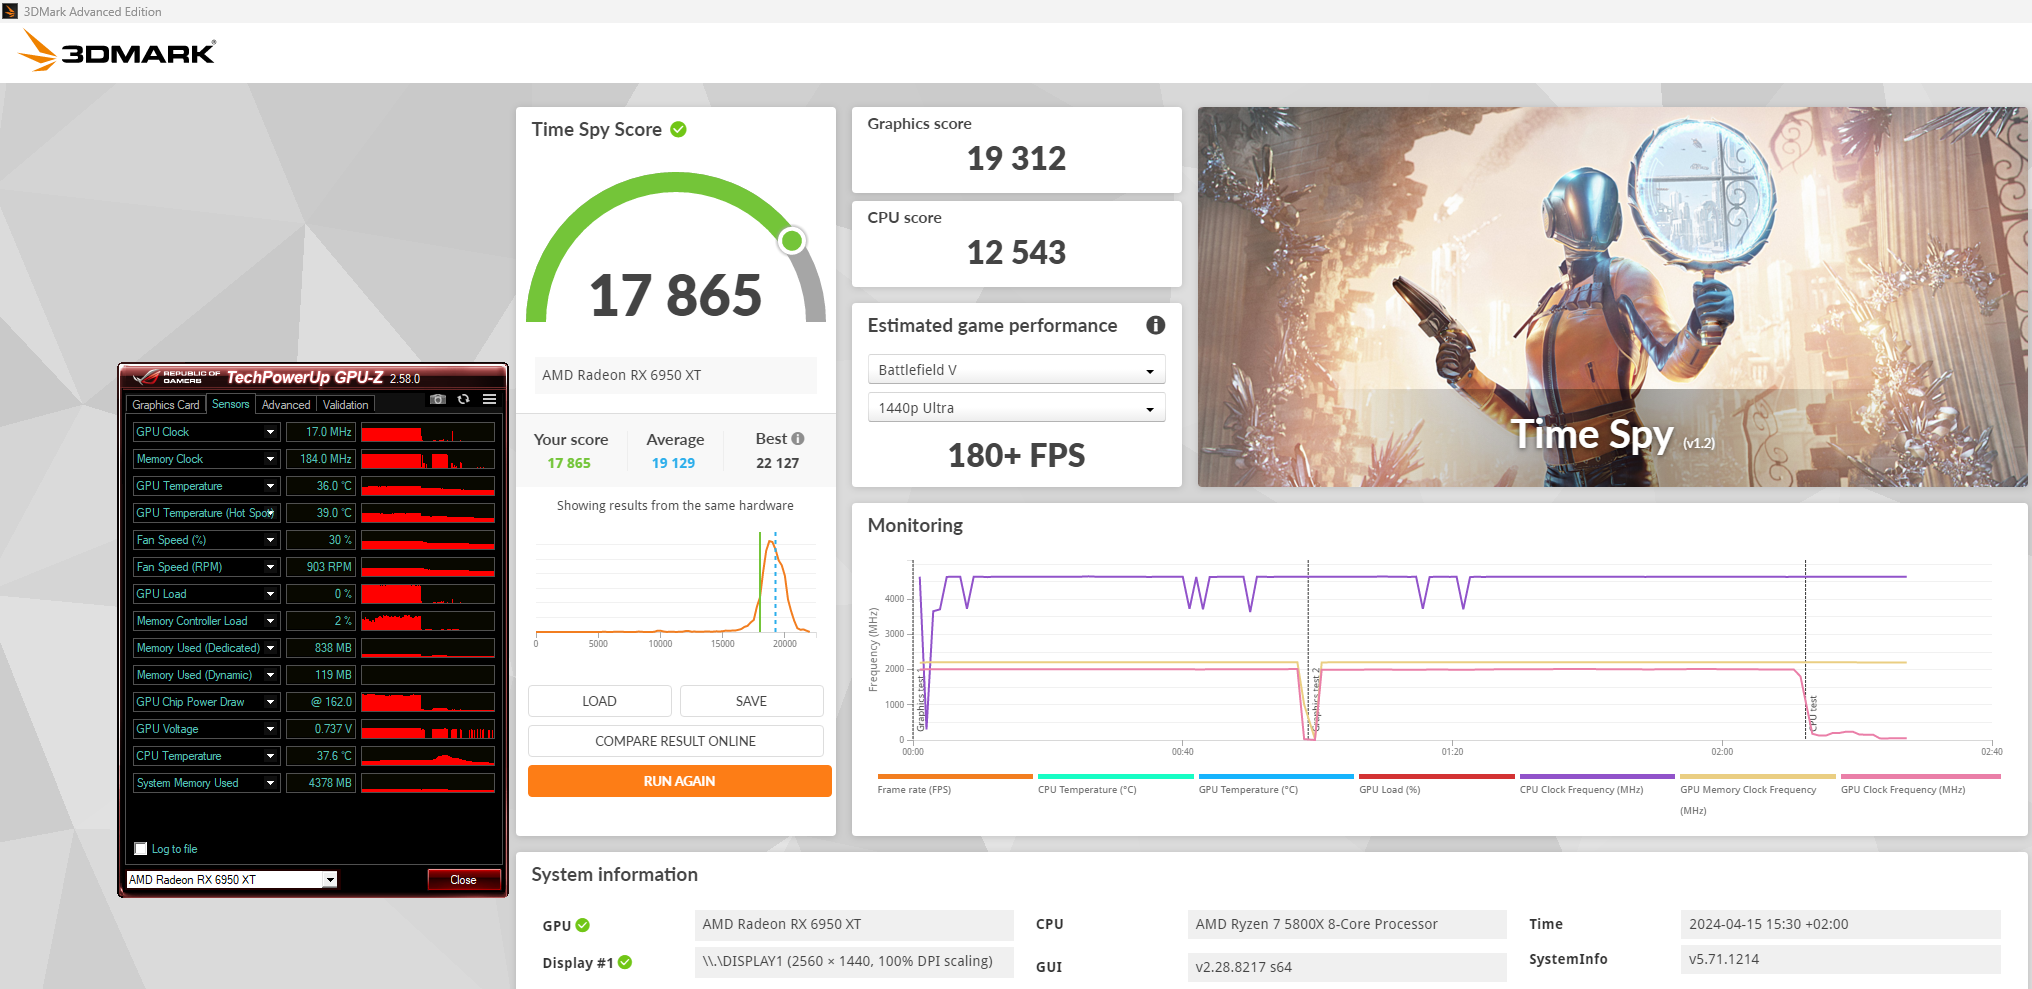Click the green validity checkmark beside Time Spy Score
2032x989 pixels.
(x=678, y=129)
